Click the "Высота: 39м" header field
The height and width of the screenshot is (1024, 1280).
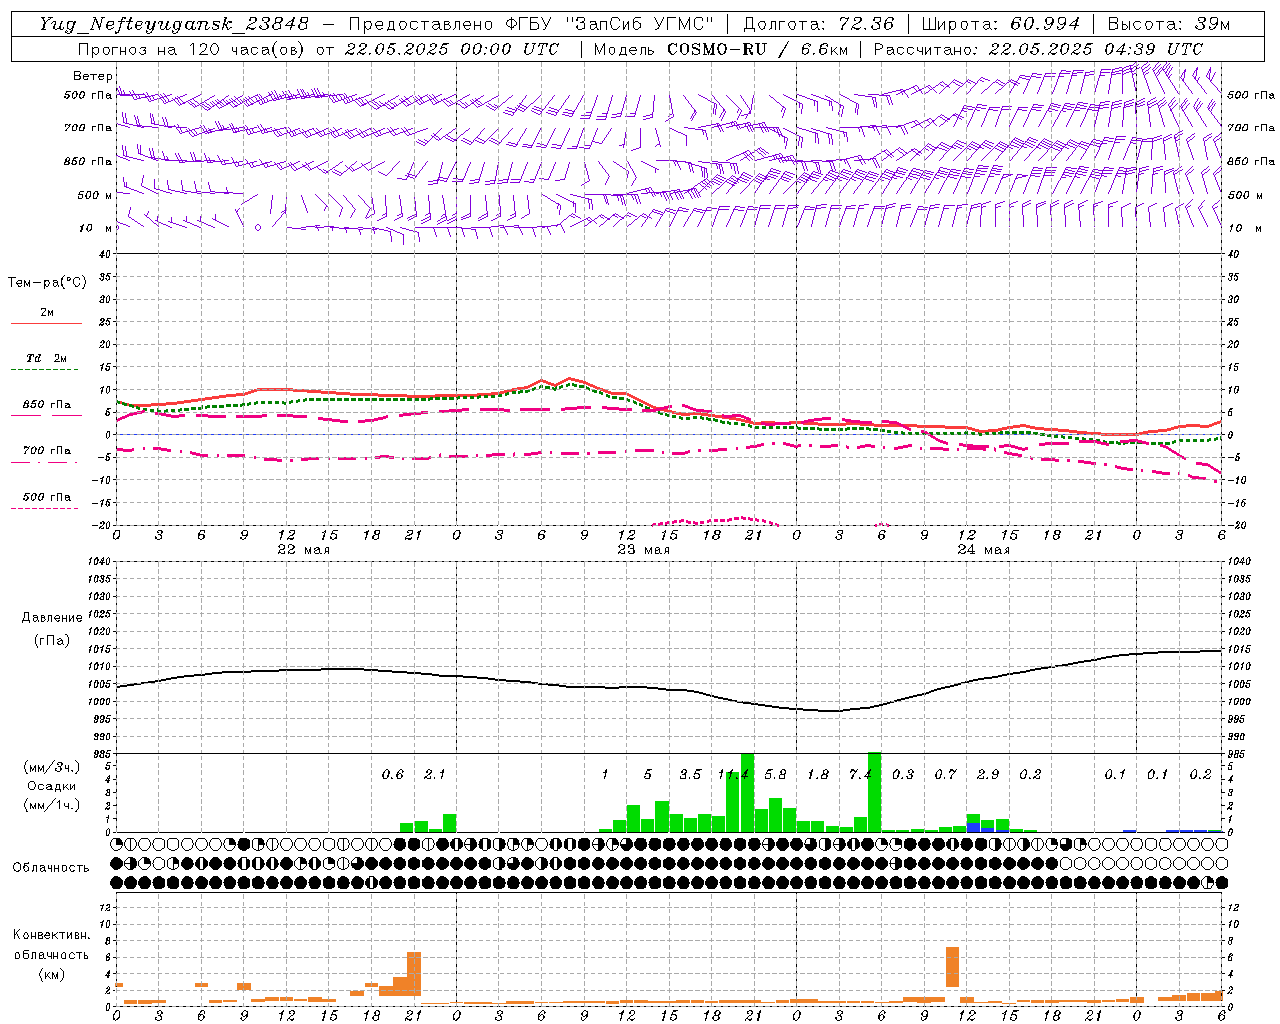1169,24
